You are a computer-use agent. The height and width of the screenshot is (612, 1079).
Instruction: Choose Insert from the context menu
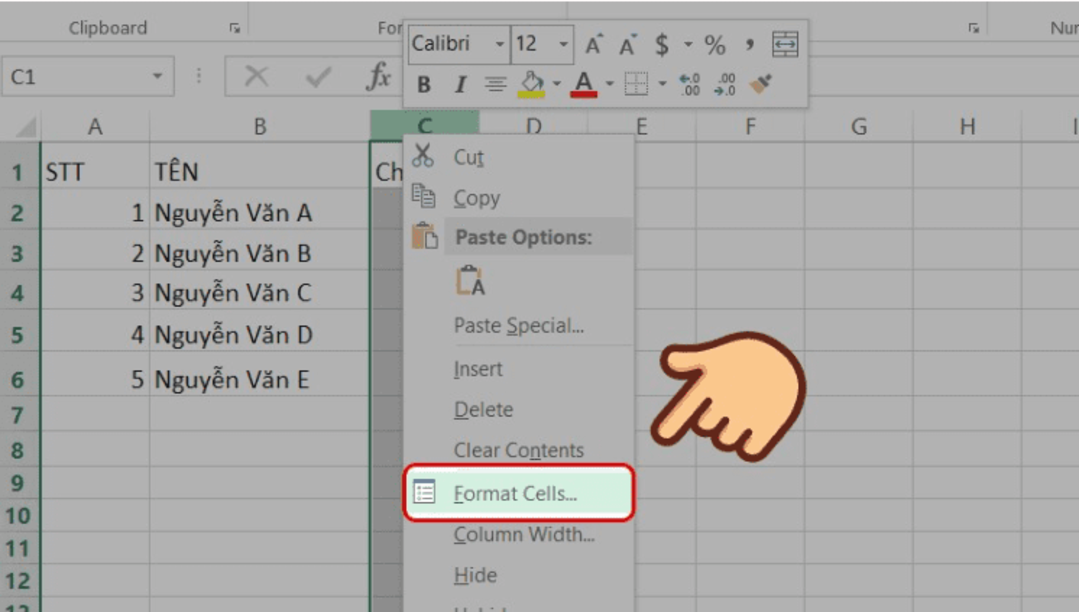(x=518, y=369)
